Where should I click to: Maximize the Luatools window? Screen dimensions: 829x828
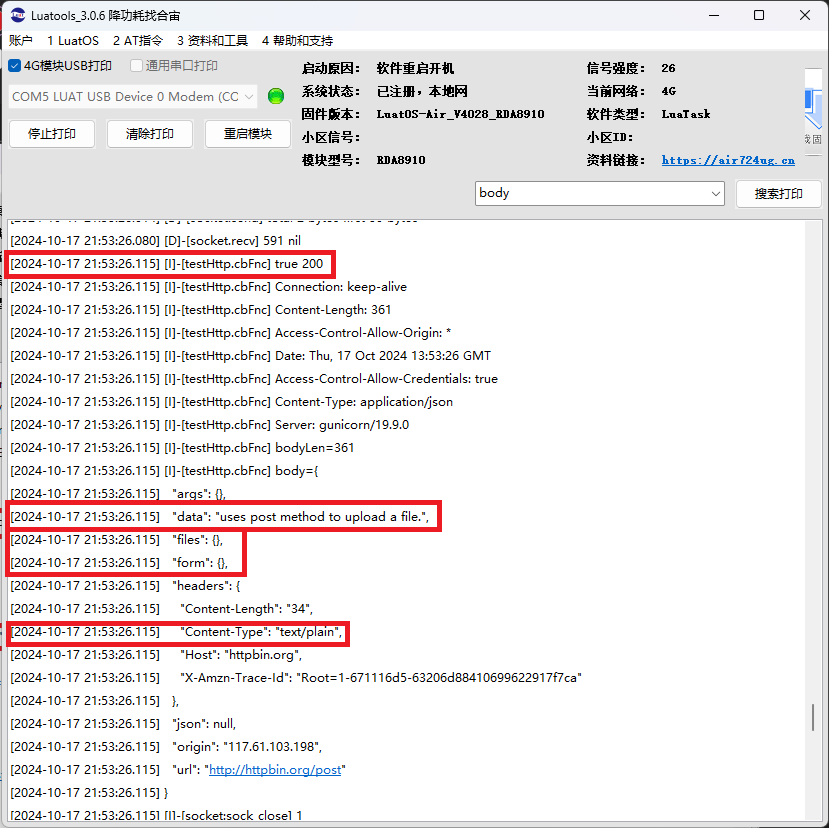tap(759, 15)
